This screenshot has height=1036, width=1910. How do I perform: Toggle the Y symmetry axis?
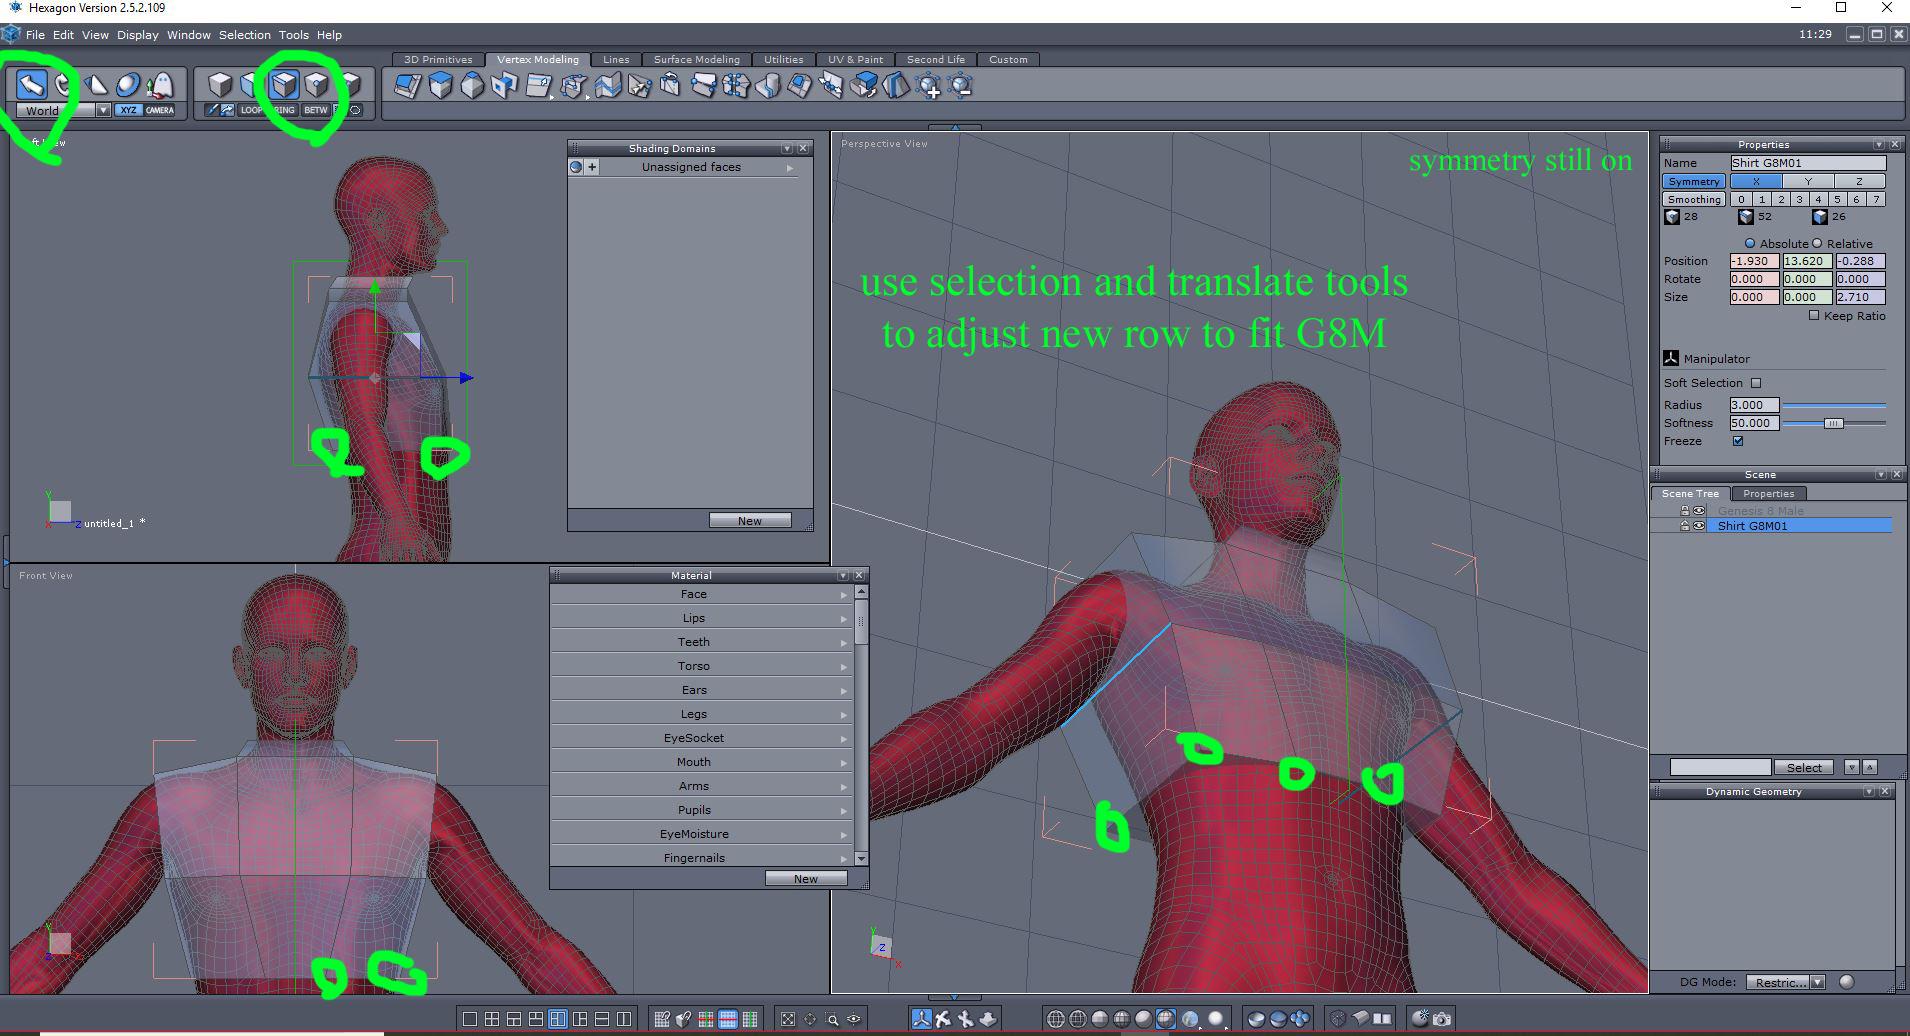click(x=1808, y=181)
